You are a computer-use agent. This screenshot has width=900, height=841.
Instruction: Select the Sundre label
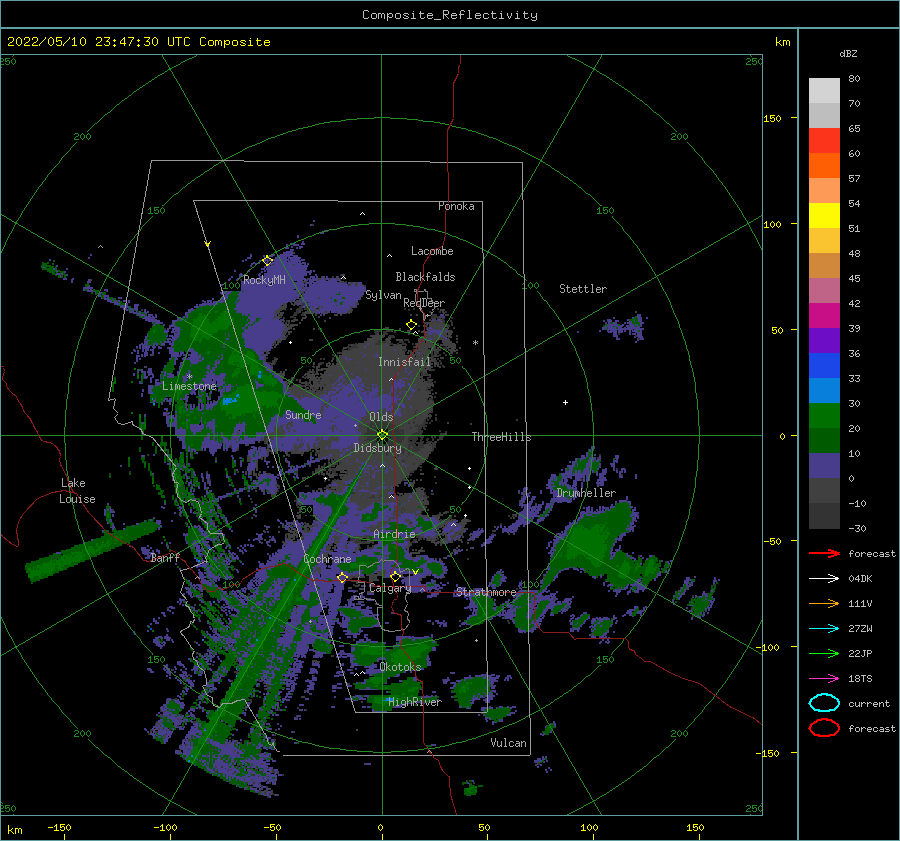(303, 414)
